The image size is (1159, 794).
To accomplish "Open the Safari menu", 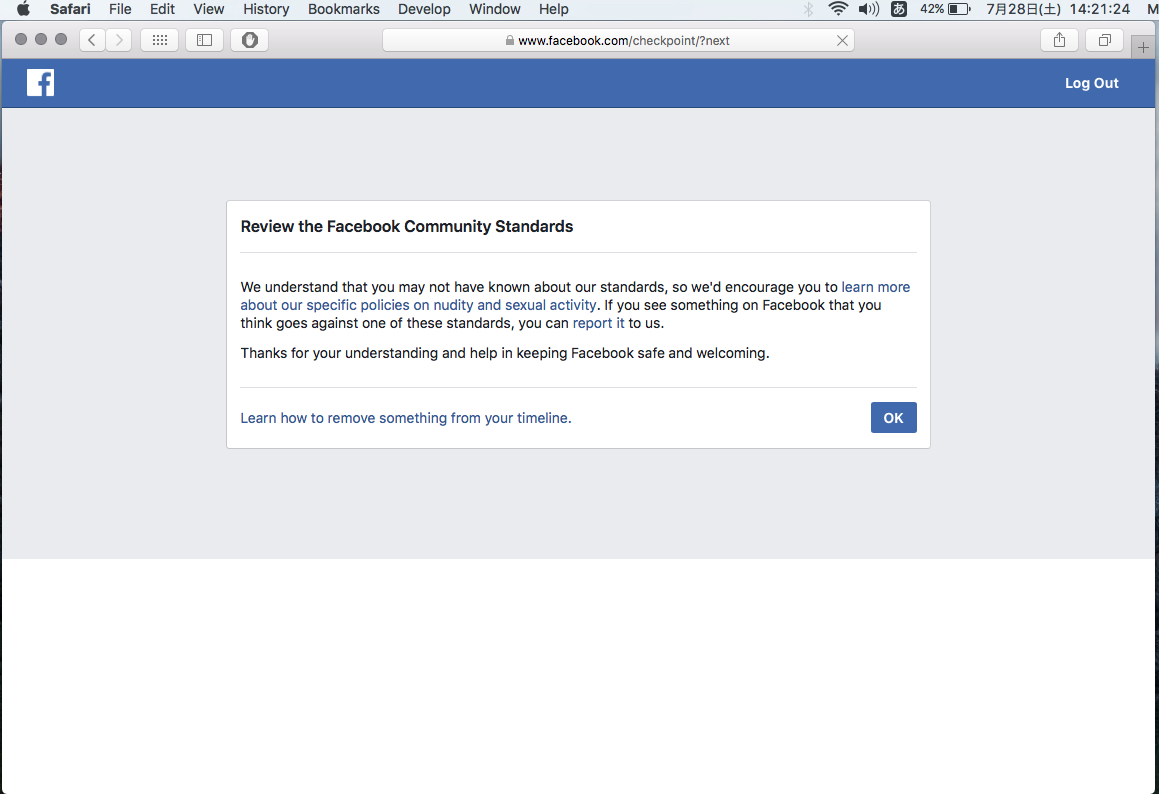I will (x=70, y=9).
